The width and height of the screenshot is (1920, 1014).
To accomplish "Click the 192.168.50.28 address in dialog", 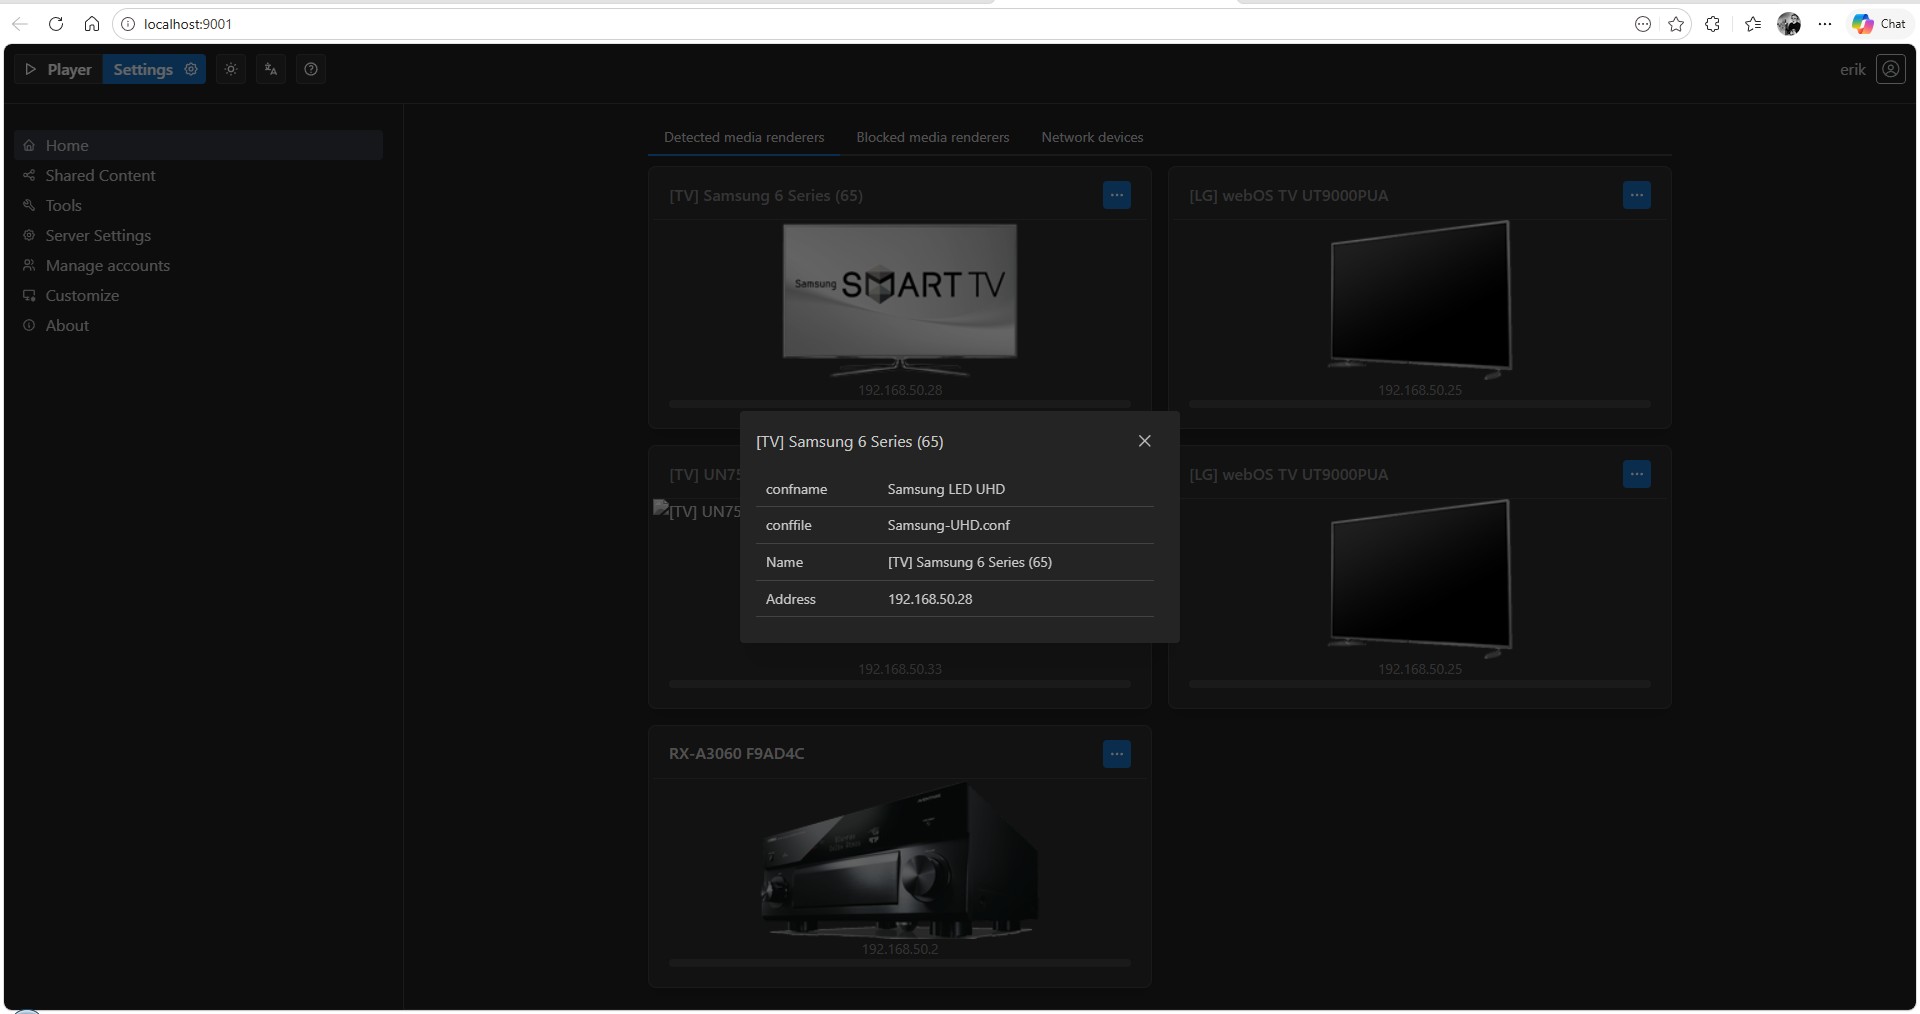I will pyautogui.click(x=930, y=599).
